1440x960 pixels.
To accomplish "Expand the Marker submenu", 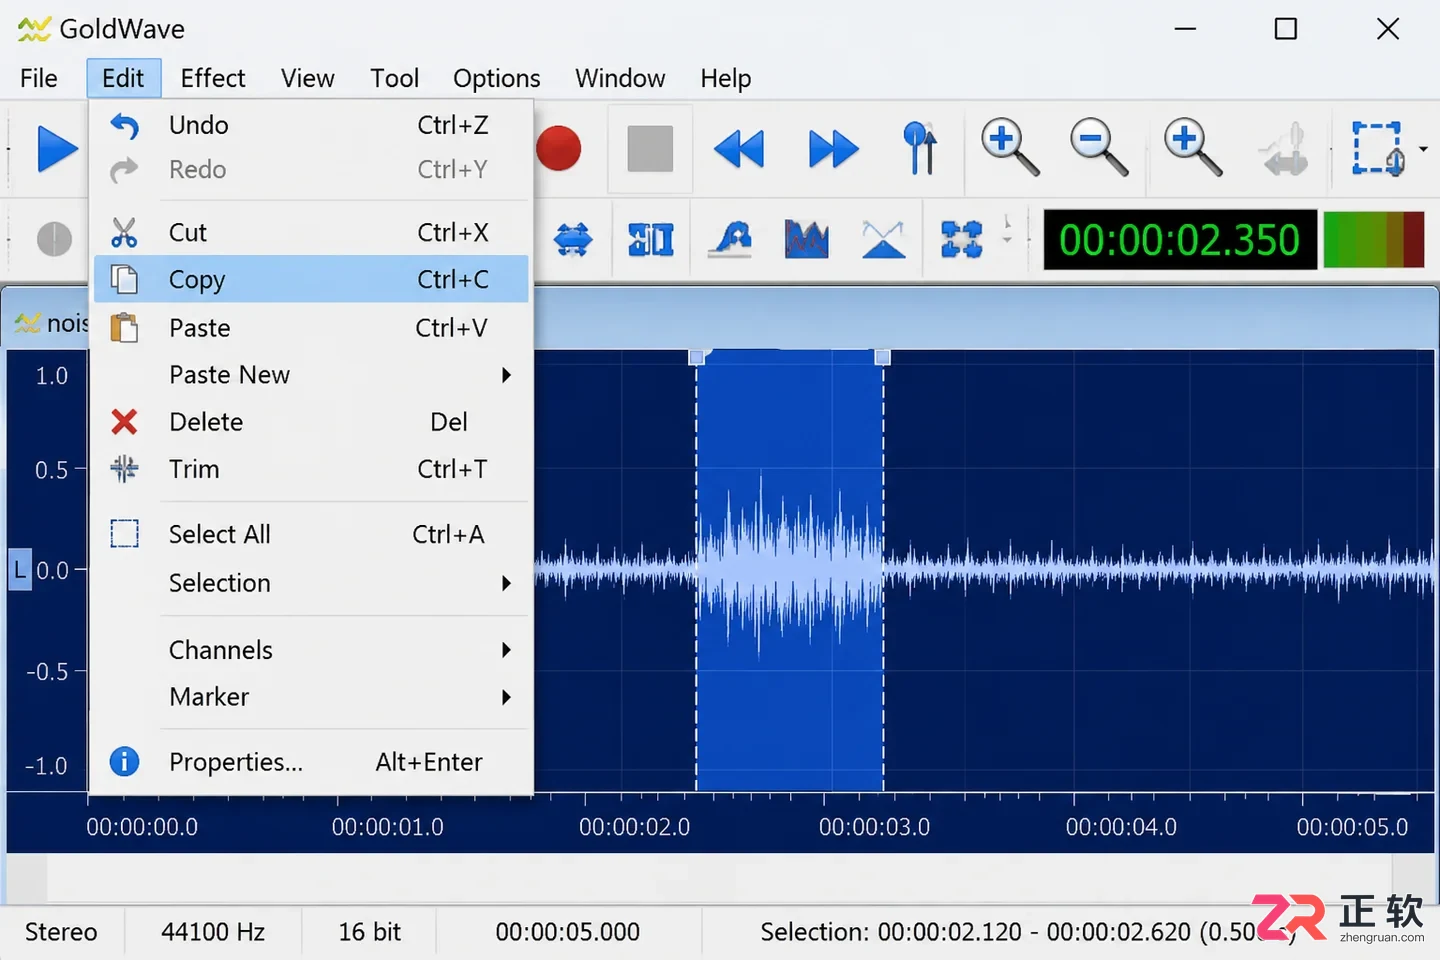I will pyautogui.click(x=311, y=697).
